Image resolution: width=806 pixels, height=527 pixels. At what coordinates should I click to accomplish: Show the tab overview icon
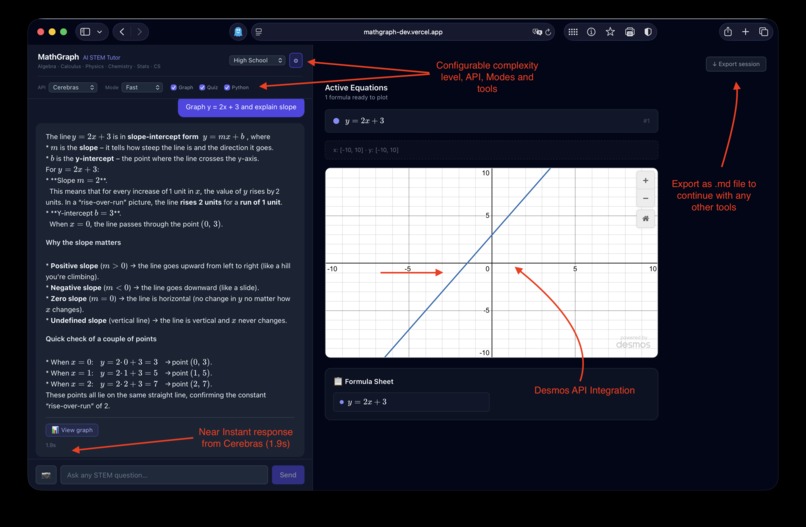[763, 32]
